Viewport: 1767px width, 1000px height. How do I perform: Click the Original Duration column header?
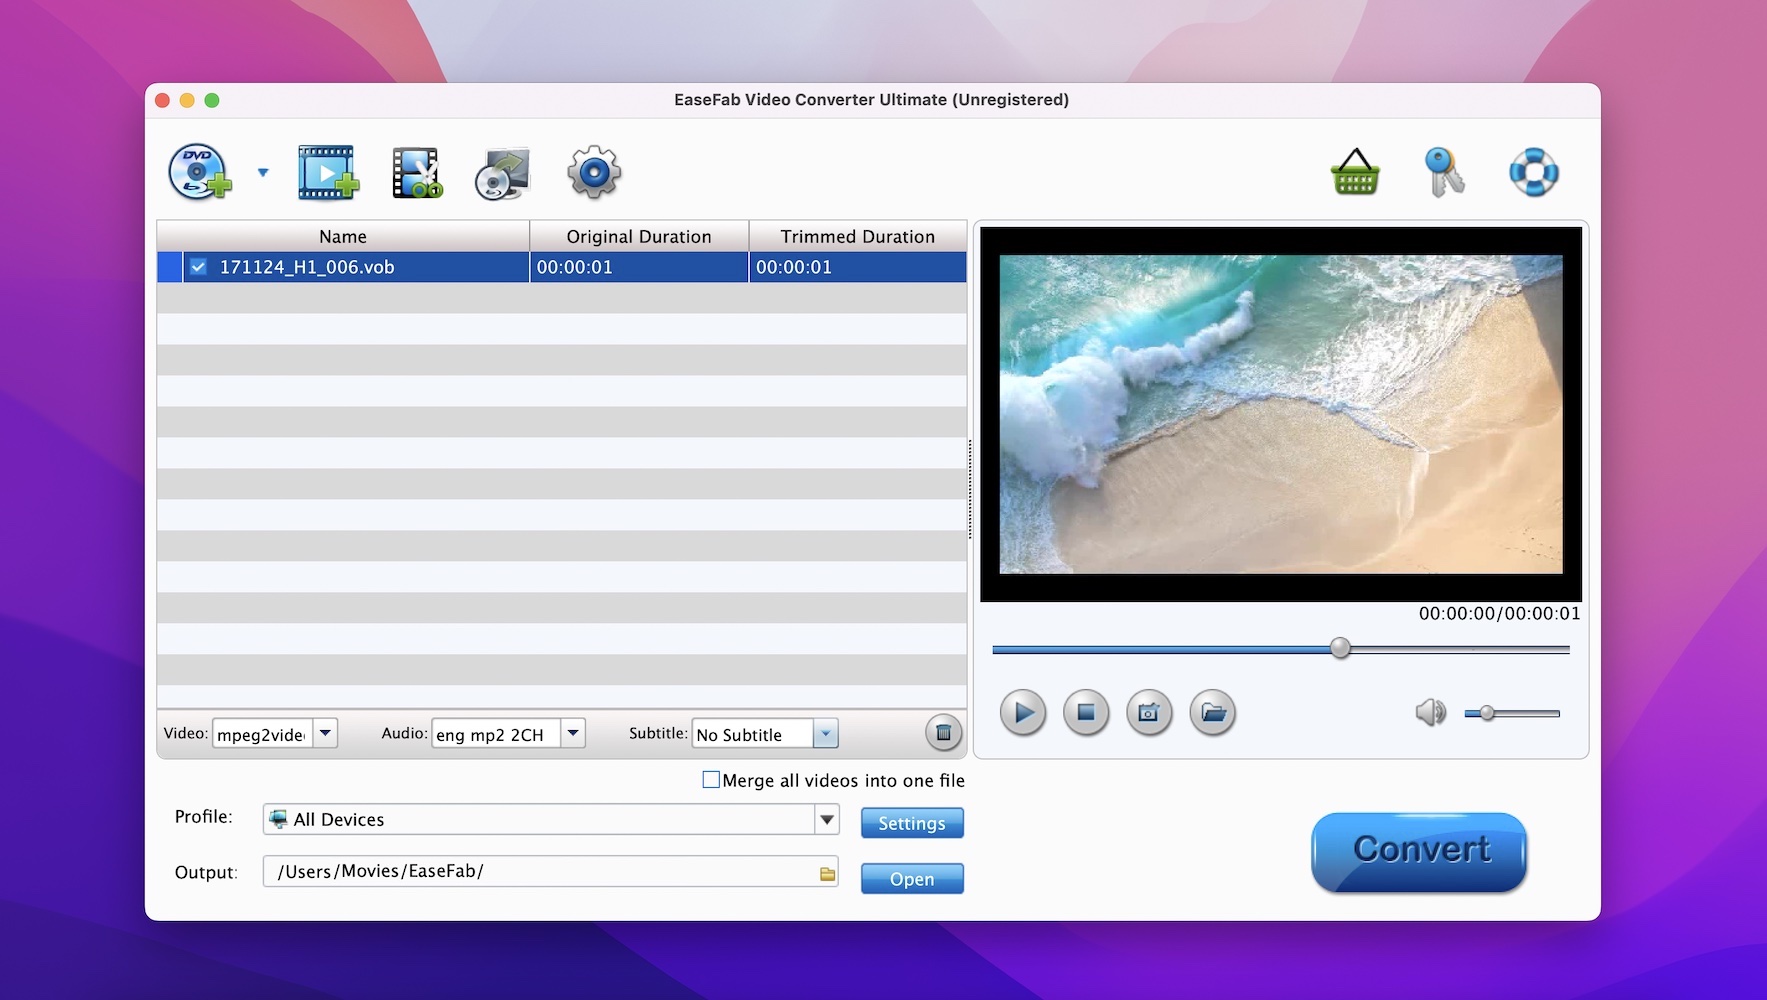coord(638,236)
